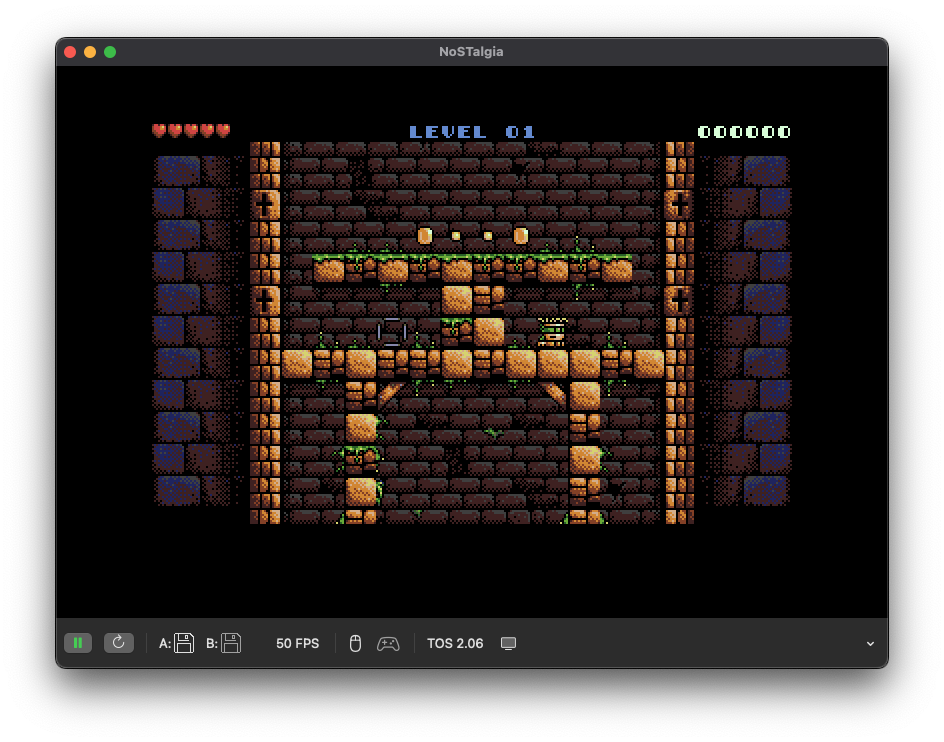
Task: Click the NoSTalgia window title bar
Action: pyautogui.click(x=471, y=52)
